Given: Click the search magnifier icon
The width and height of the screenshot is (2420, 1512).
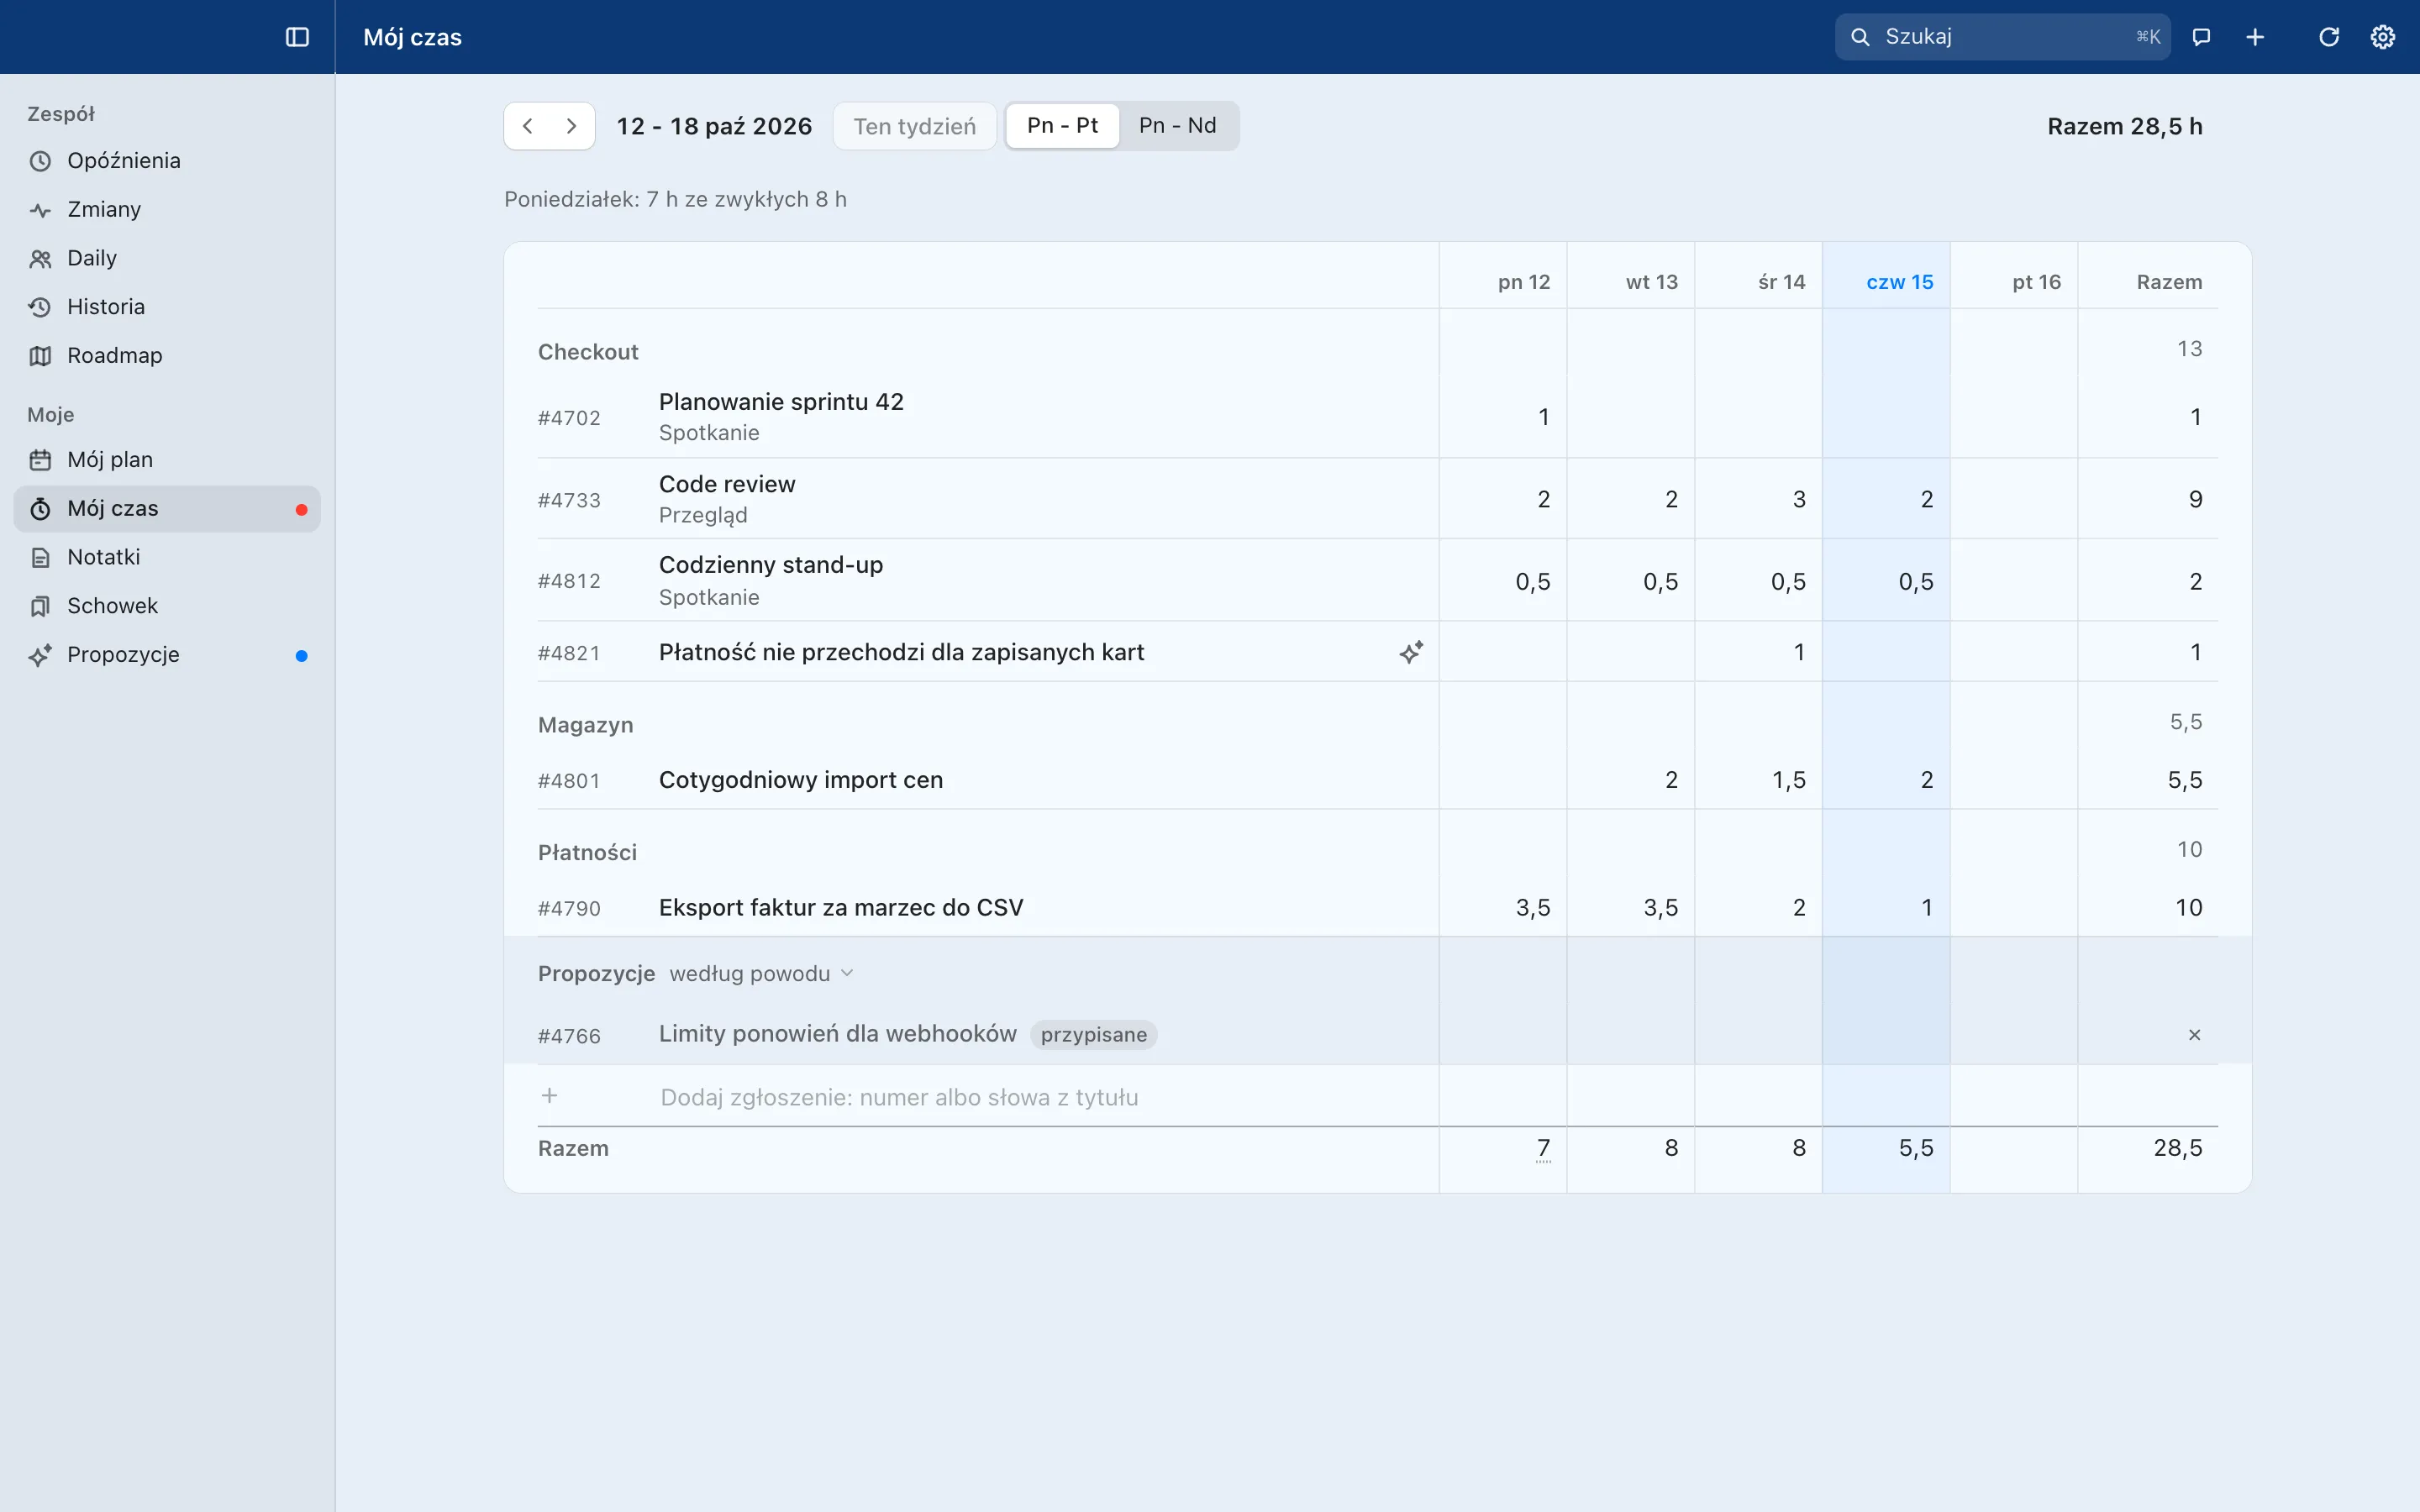Looking at the screenshot, I should pyautogui.click(x=1860, y=37).
